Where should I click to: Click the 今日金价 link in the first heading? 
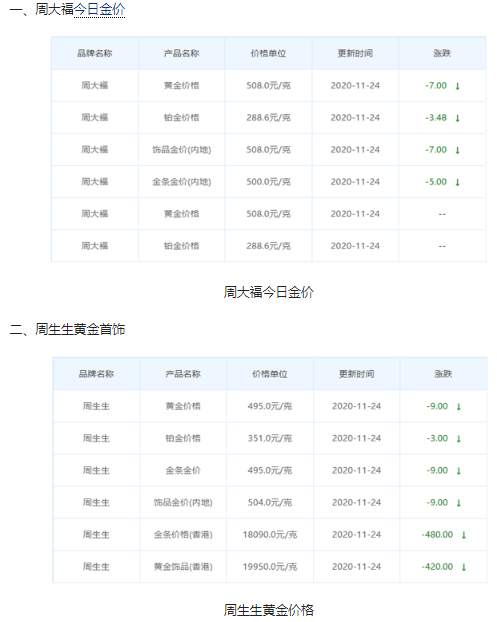pyautogui.click(x=100, y=10)
